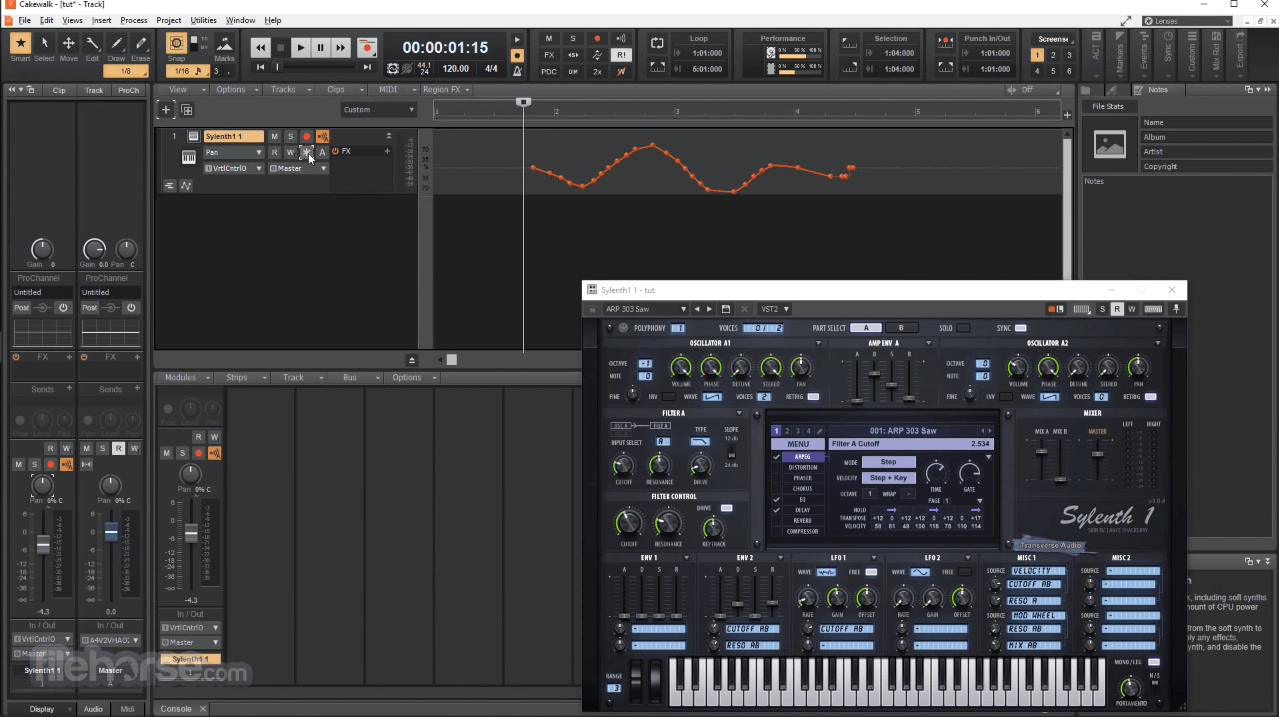Click the File Stats button
The image size is (1279, 717).
[x=1107, y=106]
